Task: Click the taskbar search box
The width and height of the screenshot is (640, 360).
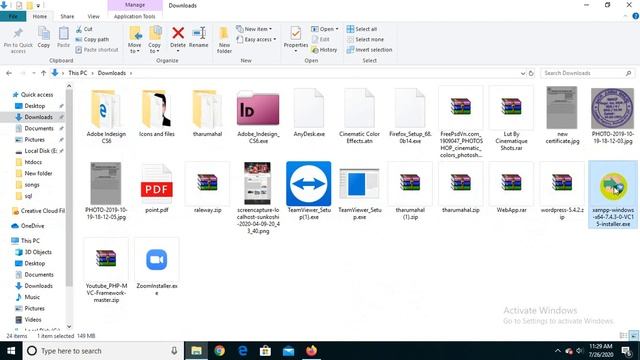Action: point(102,351)
